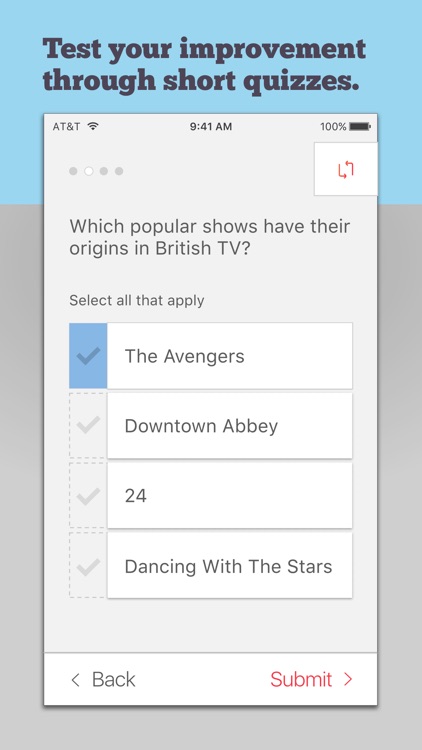Tap the battery icon in status bar
The height and width of the screenshot is (750, 422).
coord(360,127)
